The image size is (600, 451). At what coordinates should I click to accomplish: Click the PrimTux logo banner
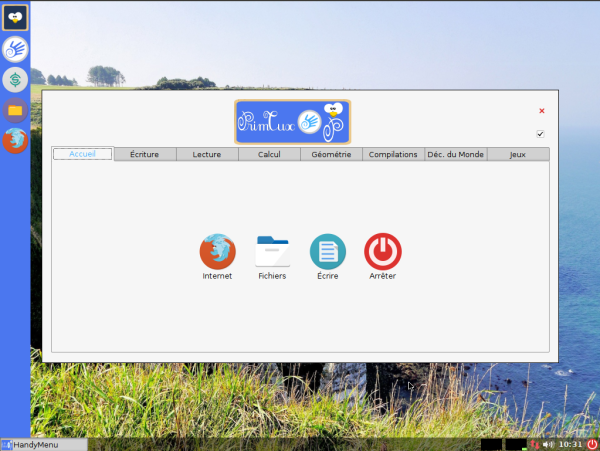click(x=293, y=122)
